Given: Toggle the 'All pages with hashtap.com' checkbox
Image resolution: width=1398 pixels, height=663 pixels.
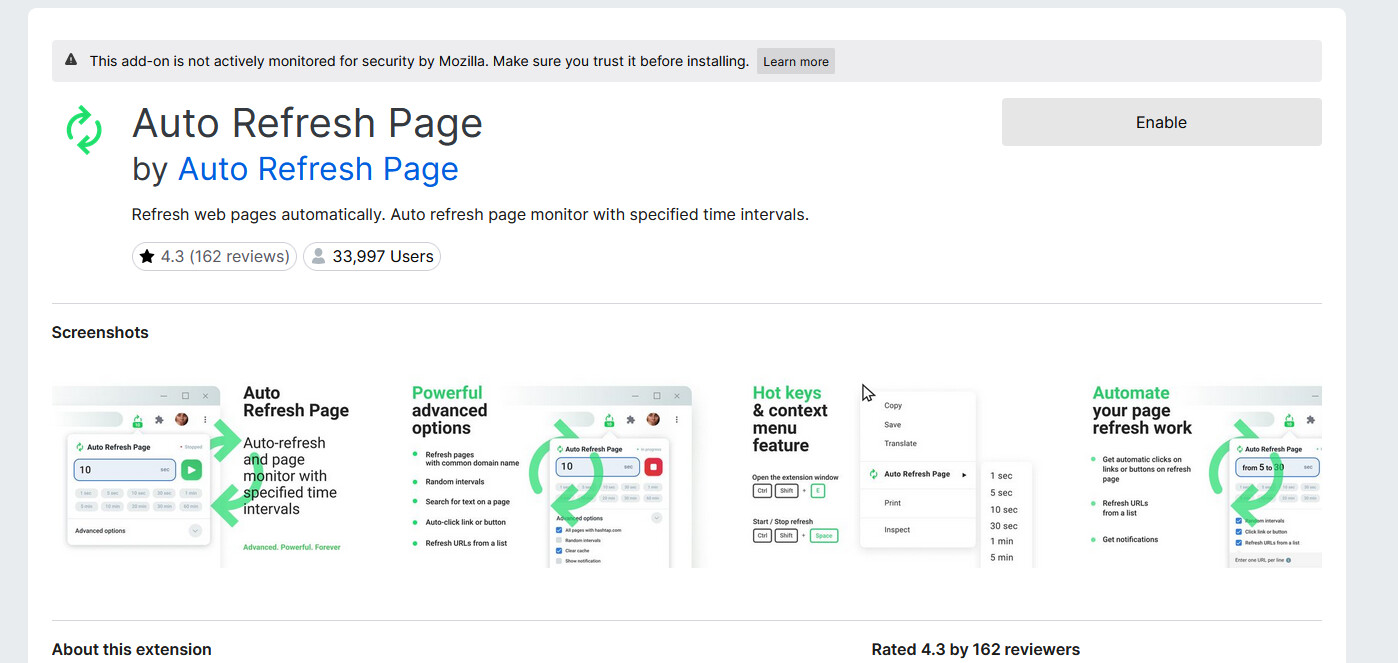Looking at the screenshot, I should (x=558, y=530).
